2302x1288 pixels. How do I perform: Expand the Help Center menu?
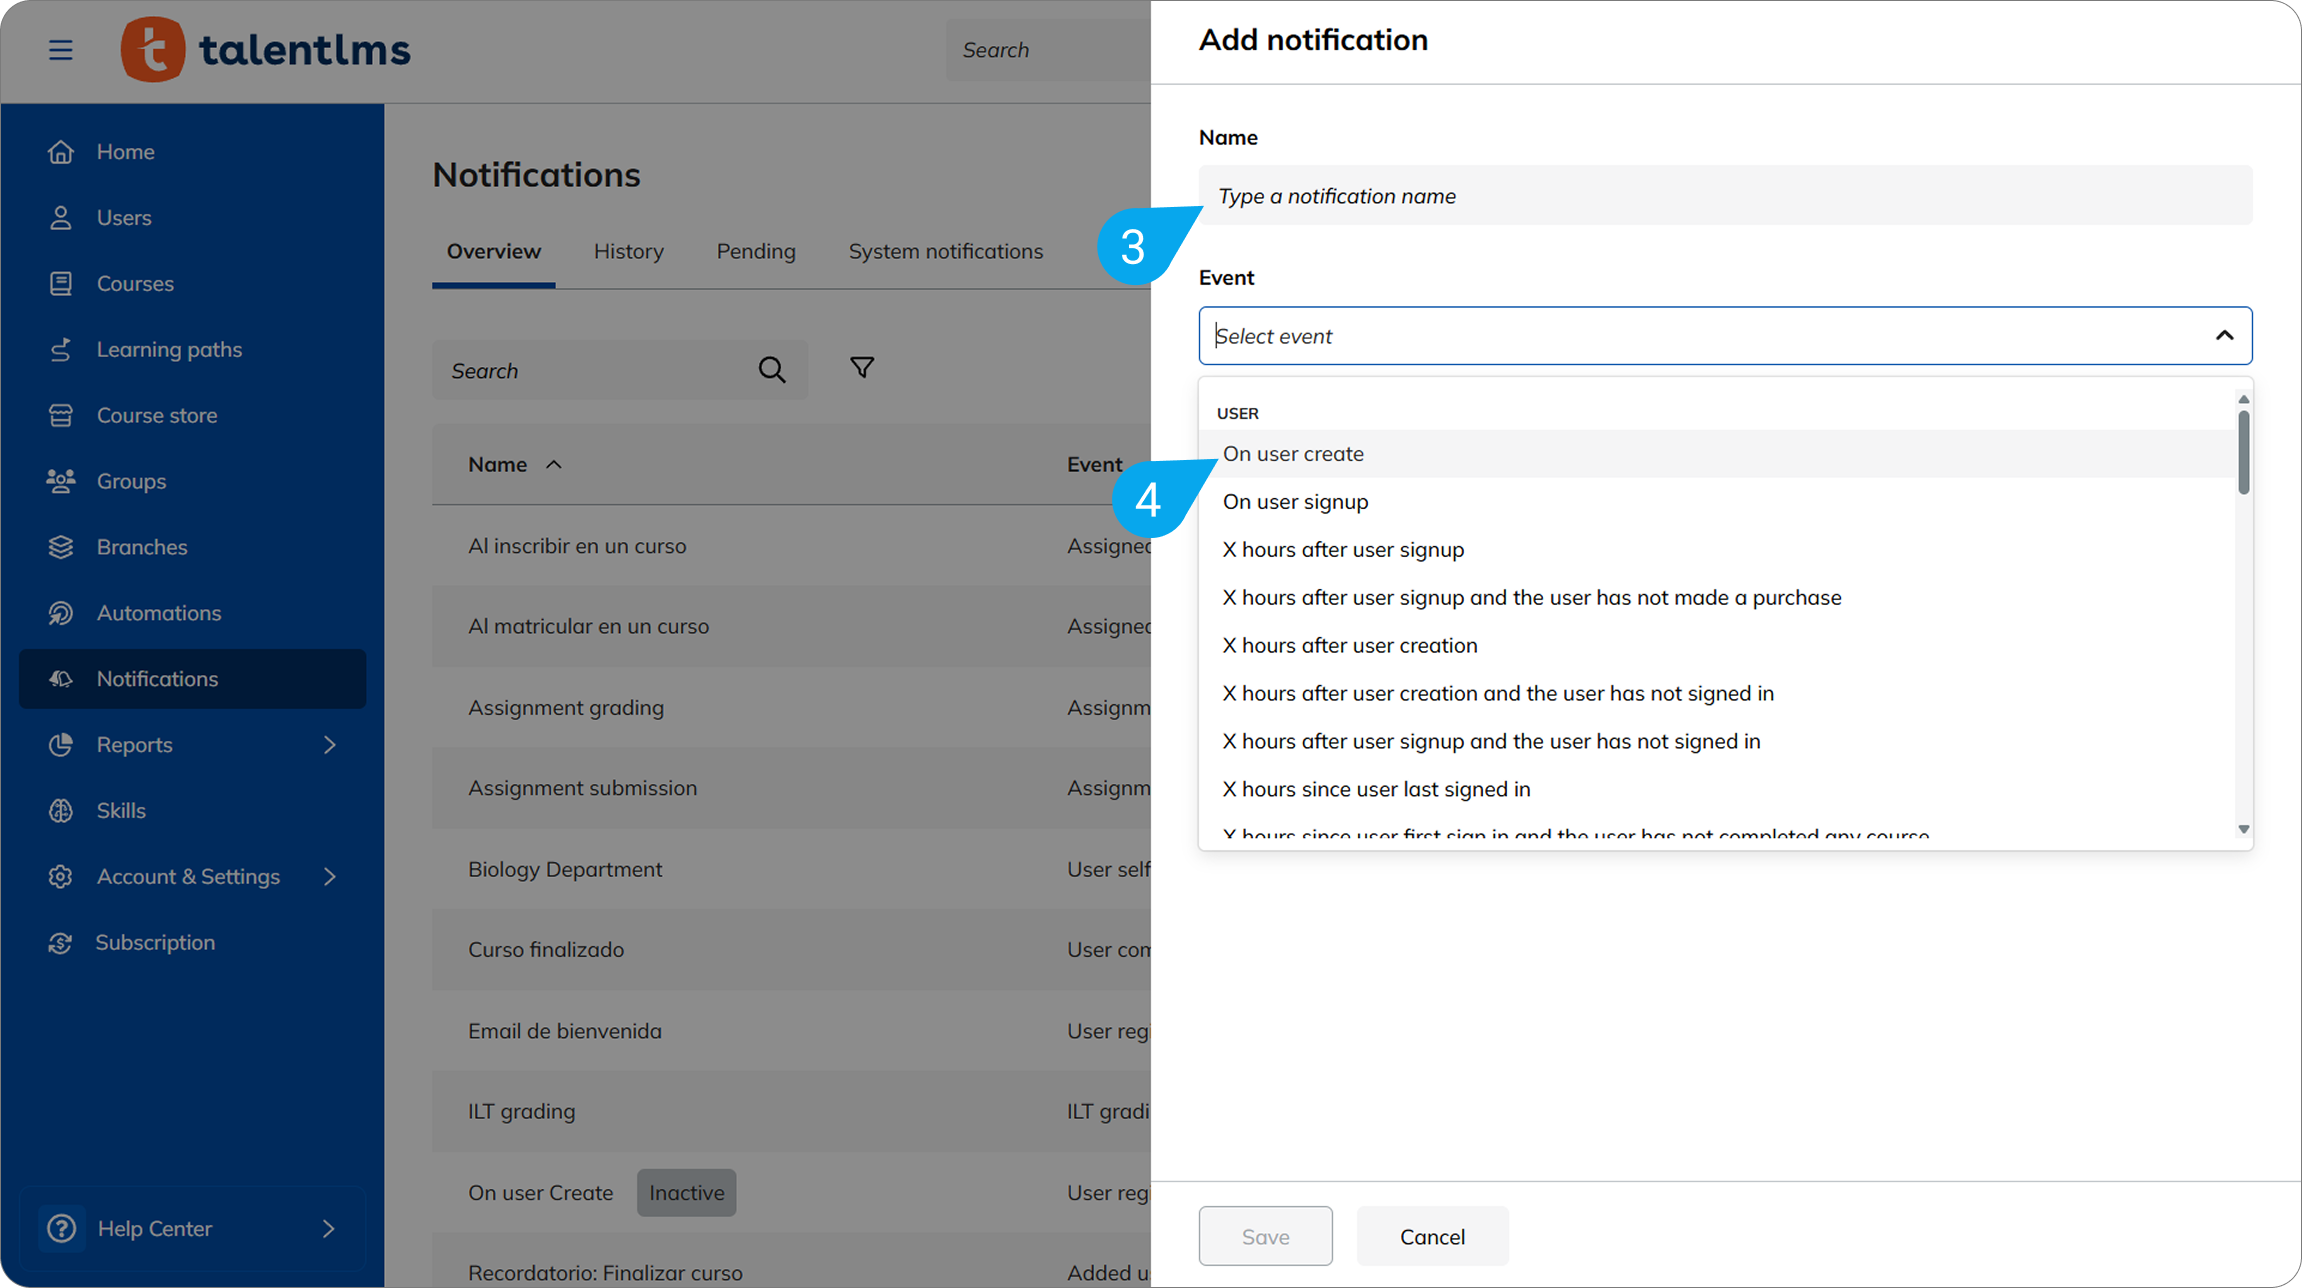(328, 1229)
